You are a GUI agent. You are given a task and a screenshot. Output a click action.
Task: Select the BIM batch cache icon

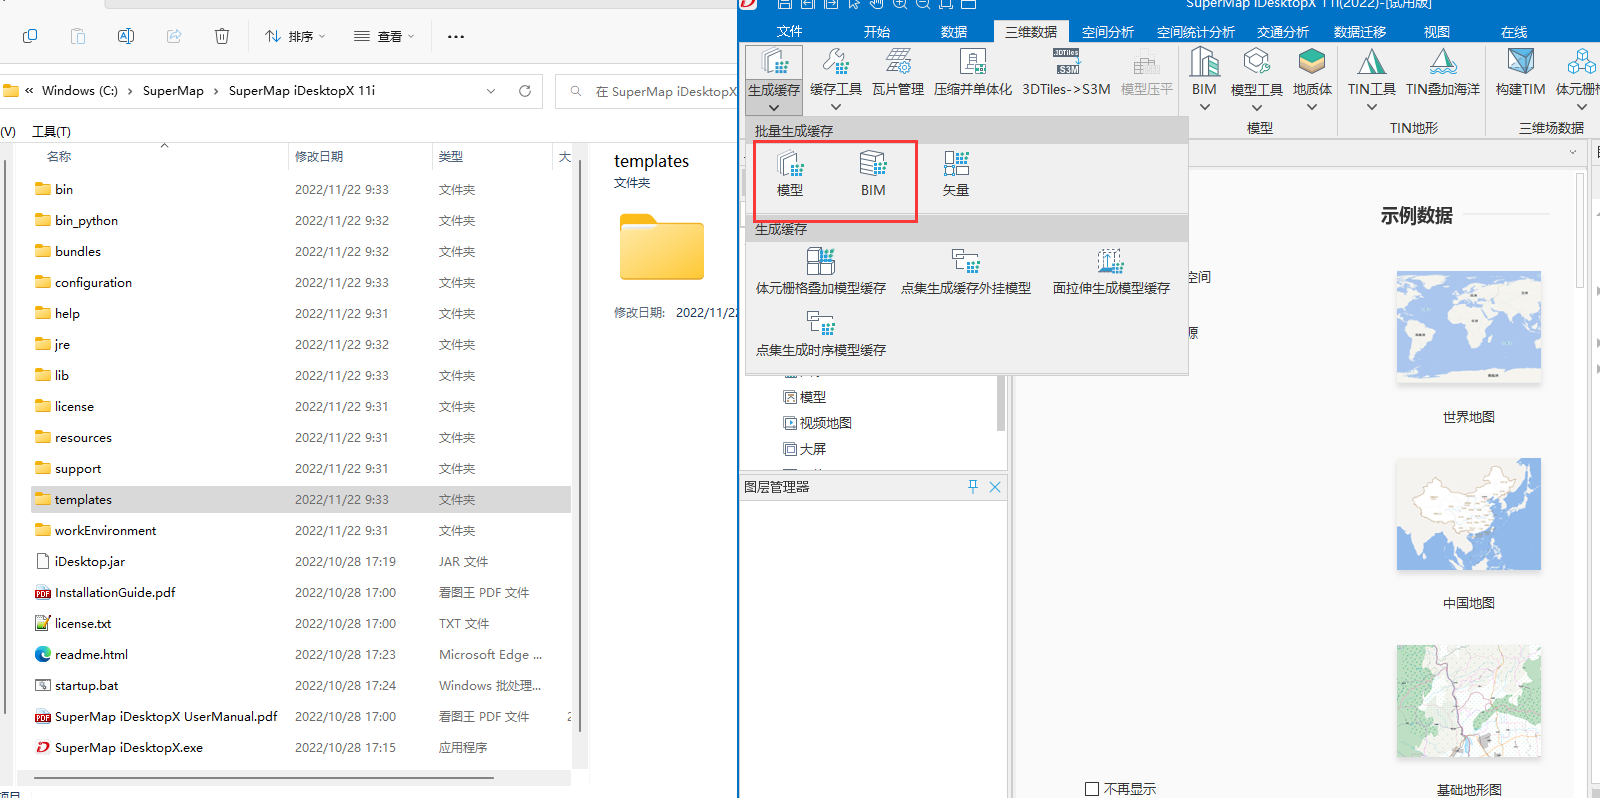click(x=873, y=173)
